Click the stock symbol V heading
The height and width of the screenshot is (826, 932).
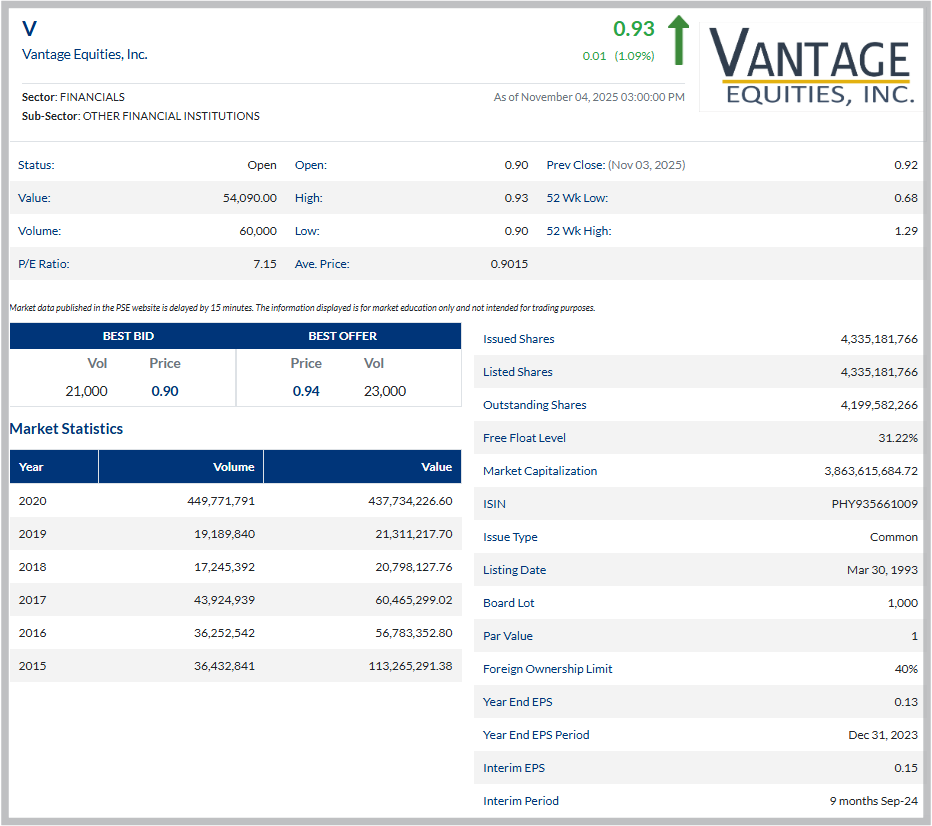tap(29, 29)
